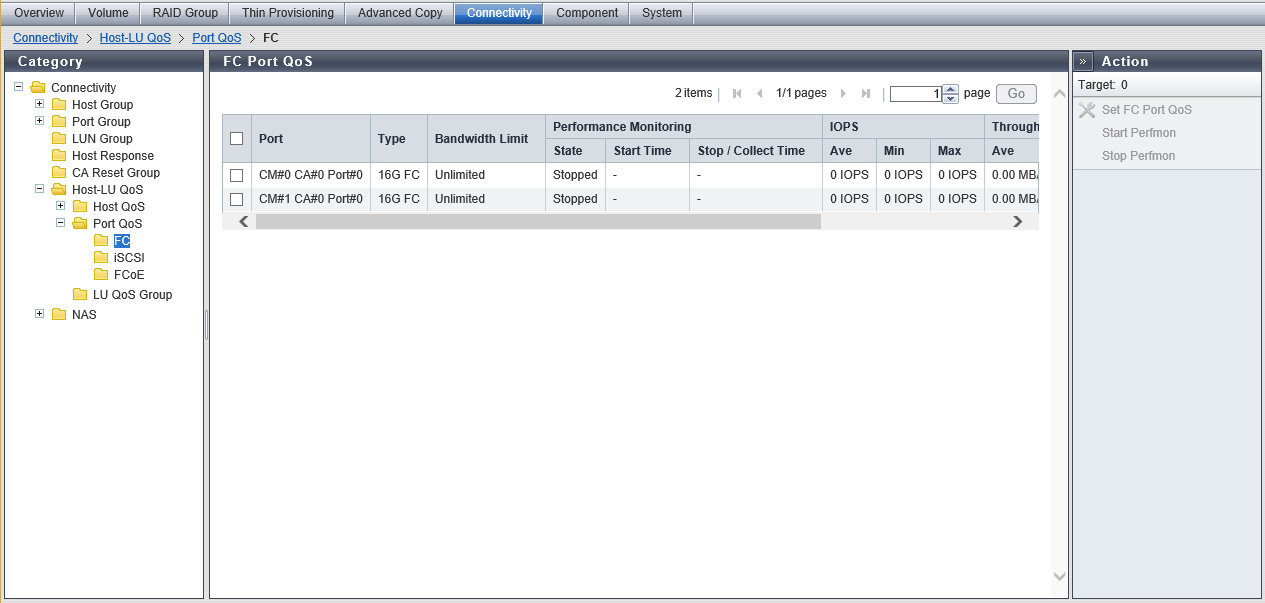Collapse the Host-LU QoS tree node
The image size is (1265, 603).
(40, 189)
